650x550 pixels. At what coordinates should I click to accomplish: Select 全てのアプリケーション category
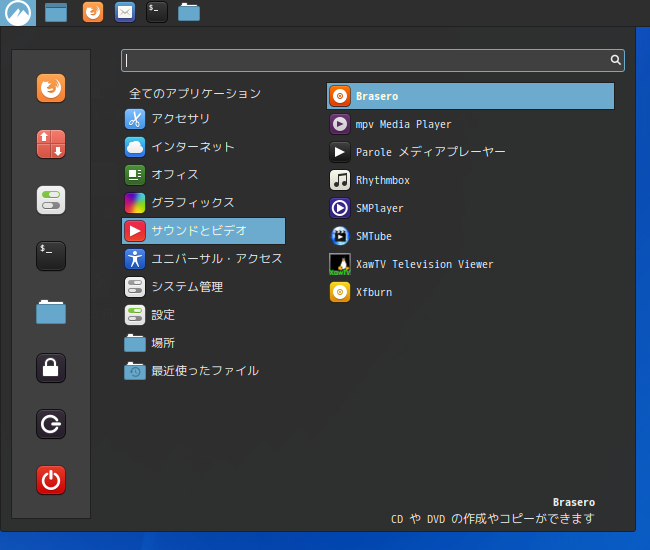pos(195,93)
